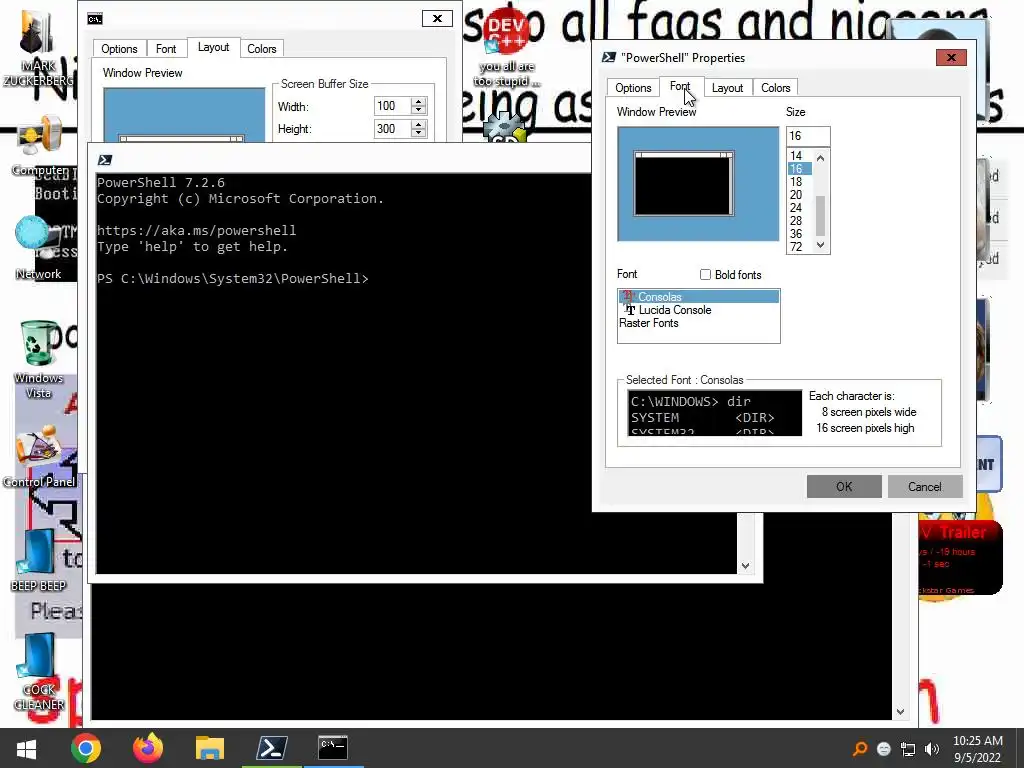Select the Font tab in the background properties window

(x=166, y=48)
